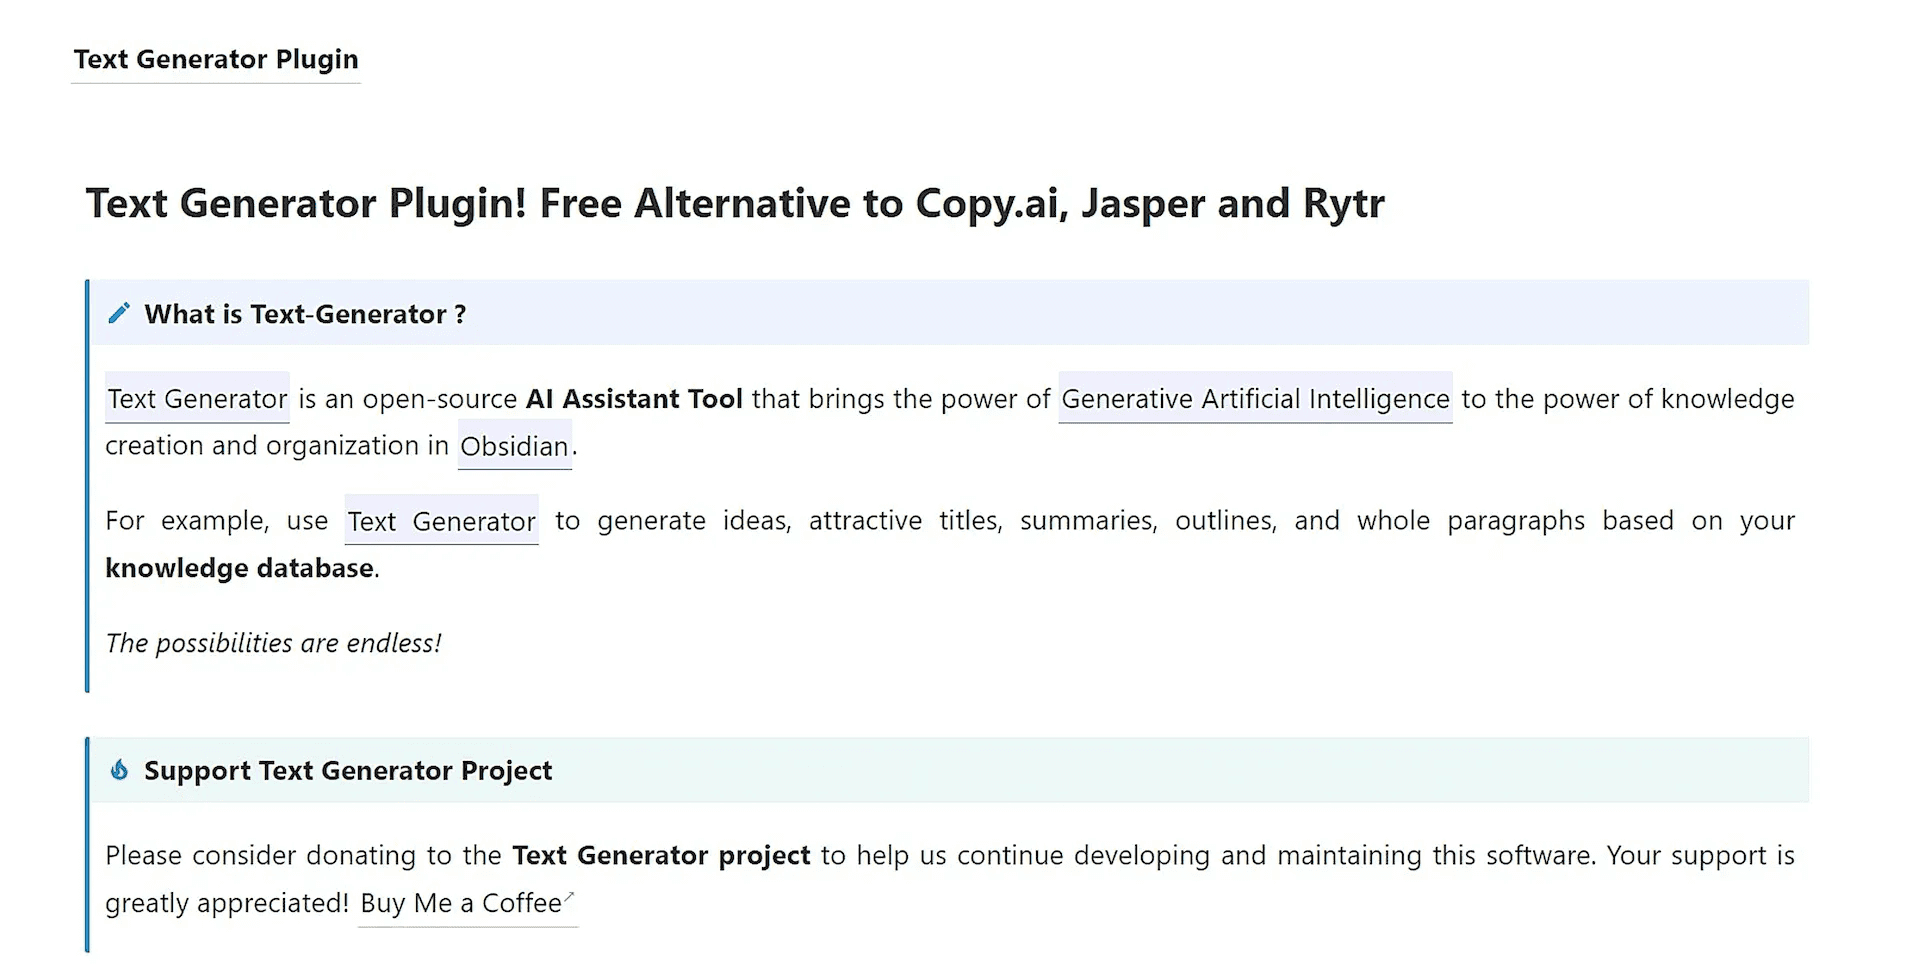The width and height of the screenshot is (1920, 974).
Task: Collapse the "Support Text Generator Project" callout title
Action: coord(348,771)
